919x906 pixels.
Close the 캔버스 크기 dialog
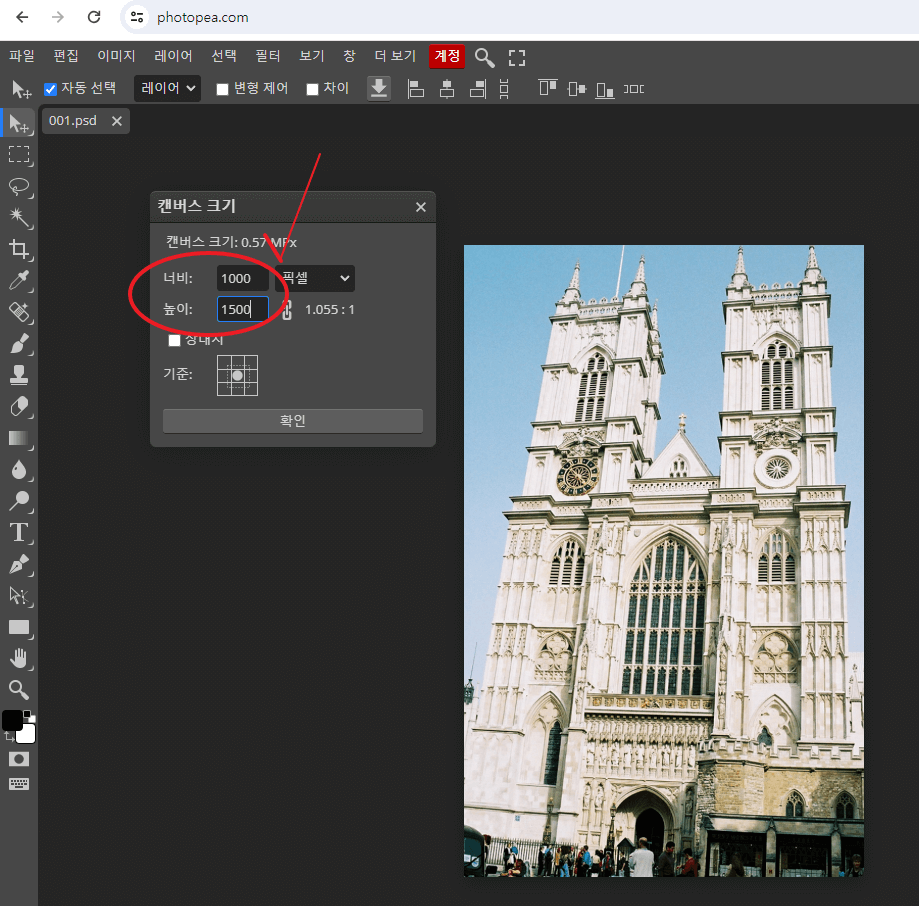420,207
